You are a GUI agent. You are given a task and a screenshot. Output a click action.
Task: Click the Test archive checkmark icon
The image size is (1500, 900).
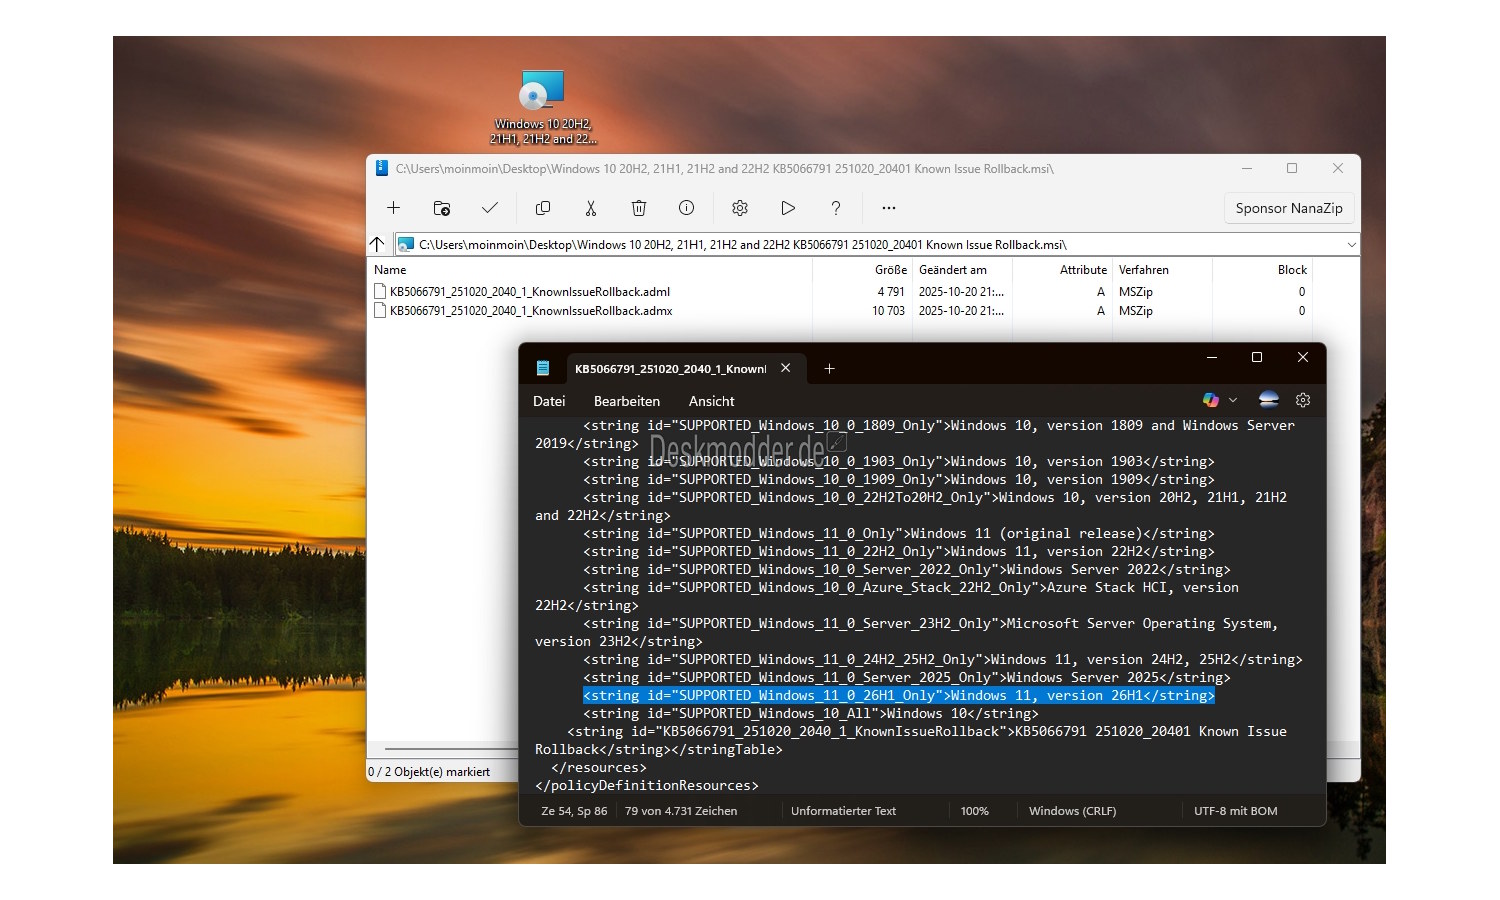[x=489, y=208]
